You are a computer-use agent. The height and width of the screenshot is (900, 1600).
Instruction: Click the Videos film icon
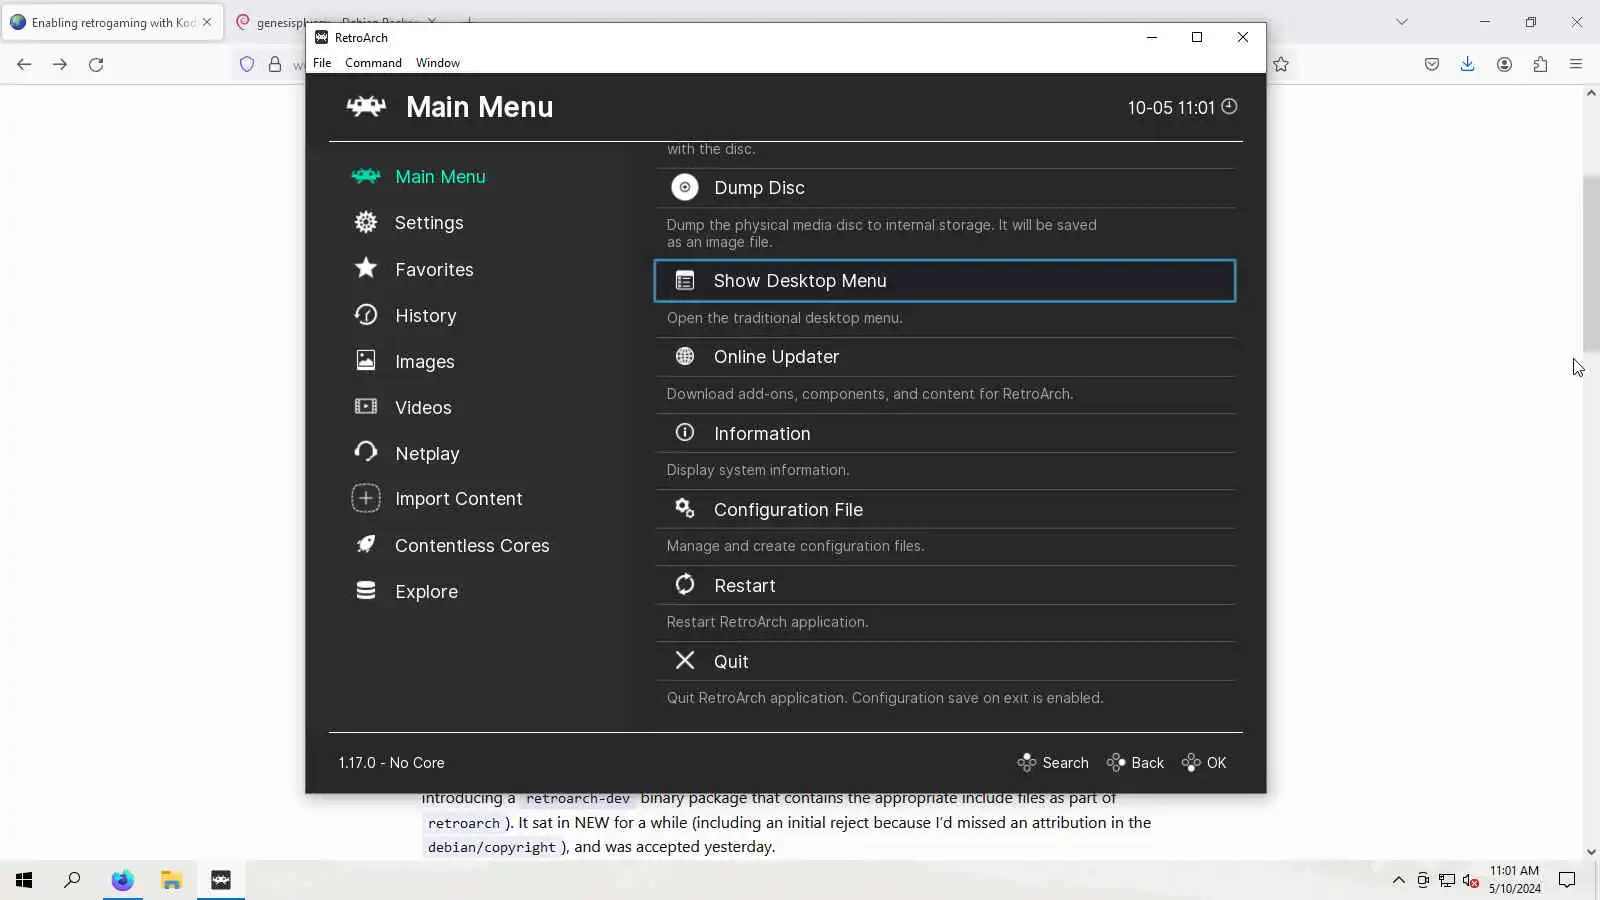tap(366, 406)
